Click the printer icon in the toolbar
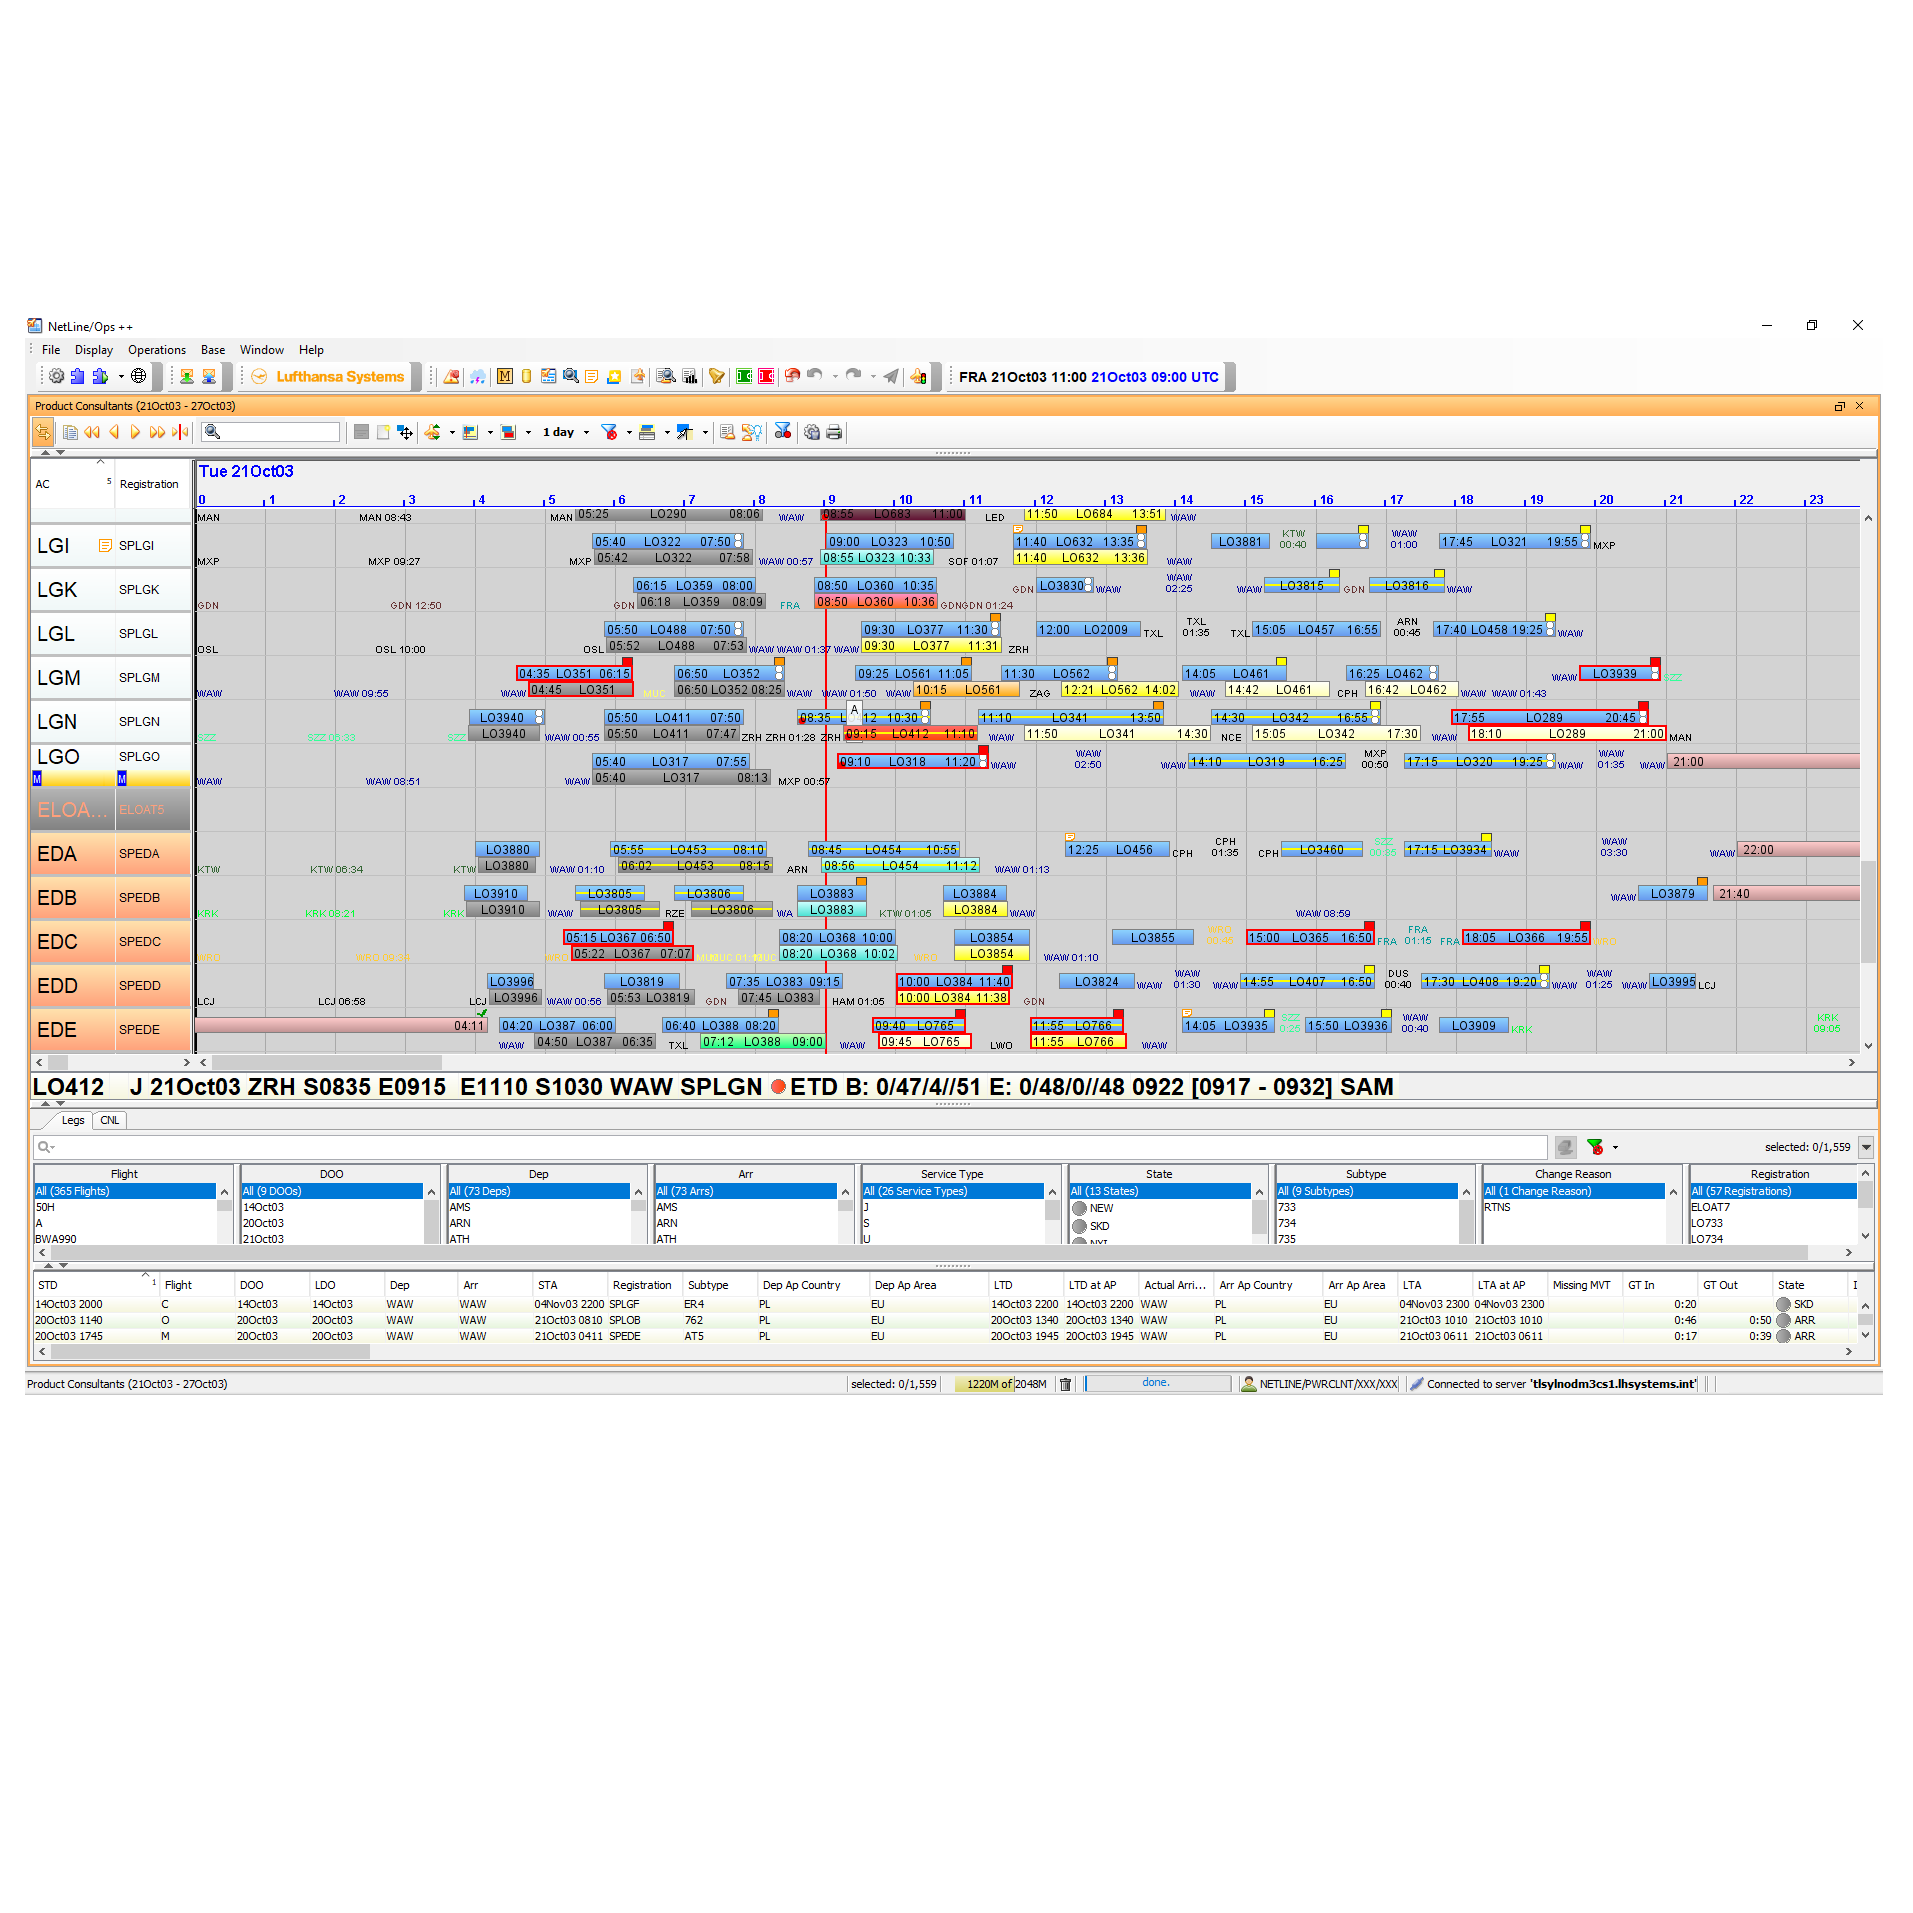1913x1913 pixels. coord(835,432)
